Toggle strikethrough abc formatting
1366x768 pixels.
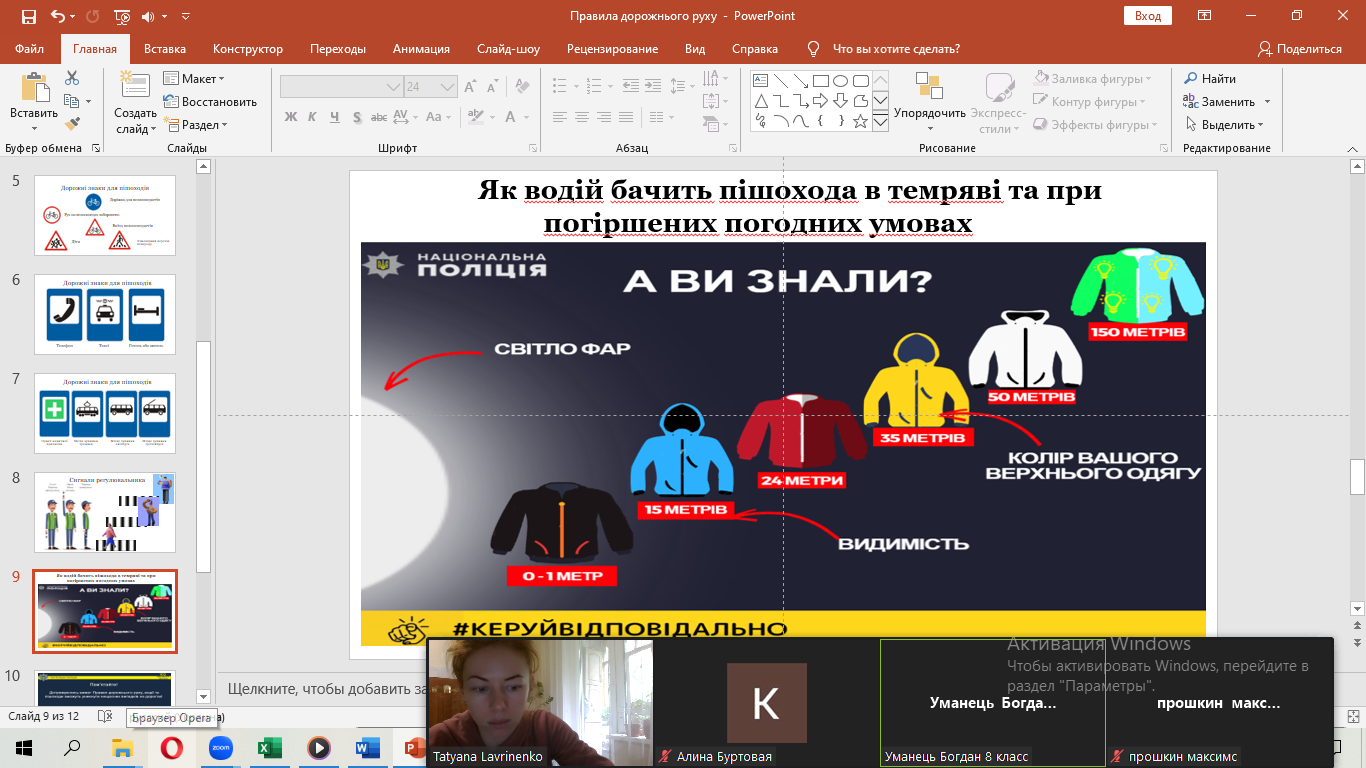click(381, 116)
